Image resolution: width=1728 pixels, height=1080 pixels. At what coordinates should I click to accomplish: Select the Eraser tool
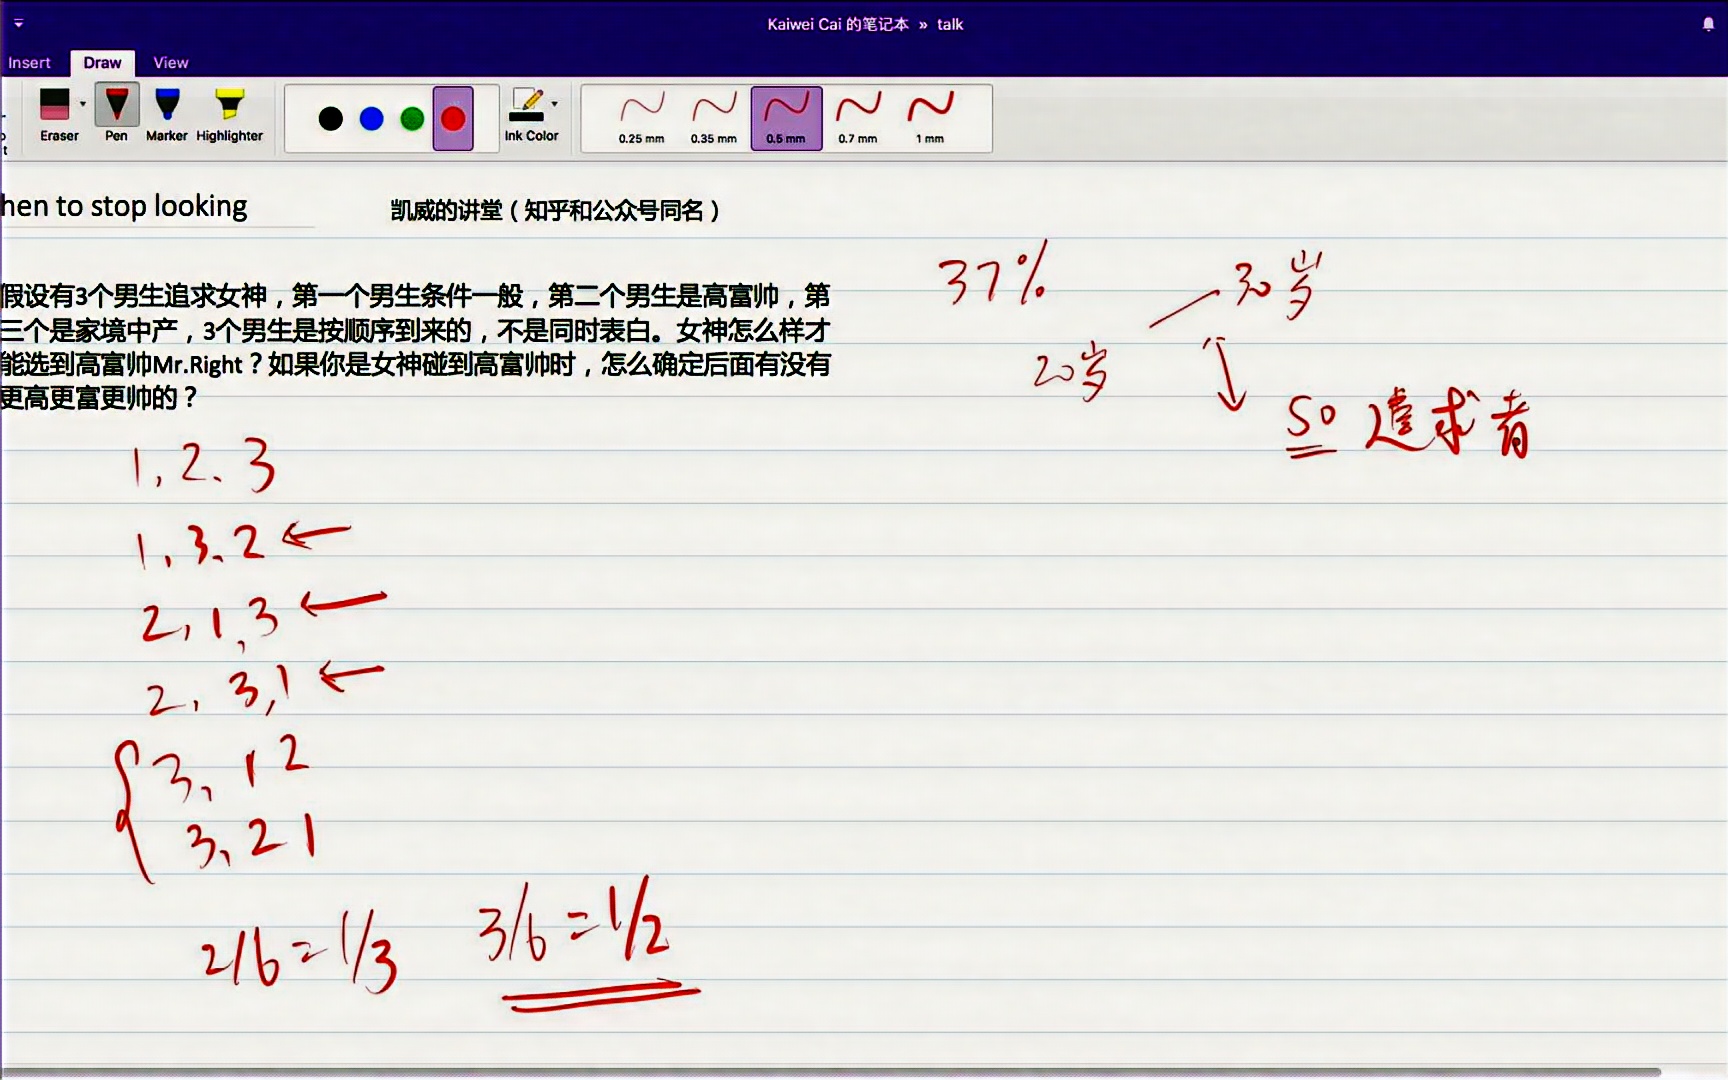[x=55, y=110]
